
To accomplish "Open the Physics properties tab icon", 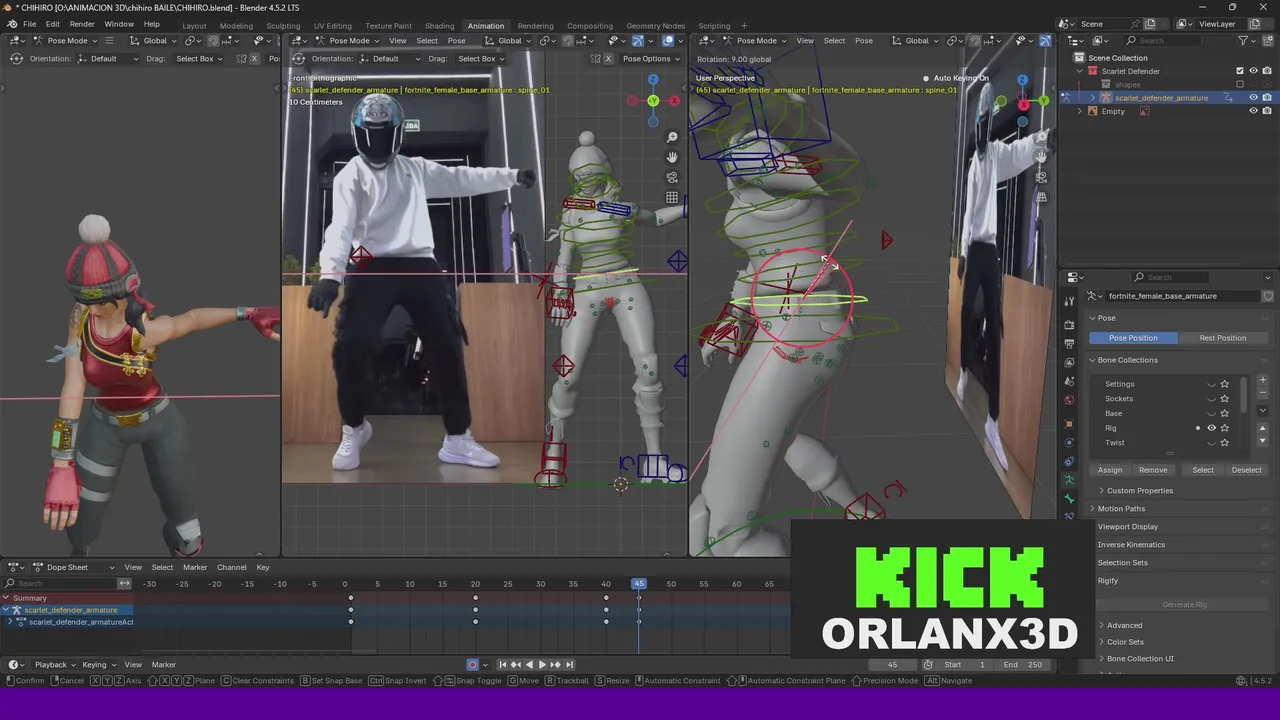I will point(1069,443).
